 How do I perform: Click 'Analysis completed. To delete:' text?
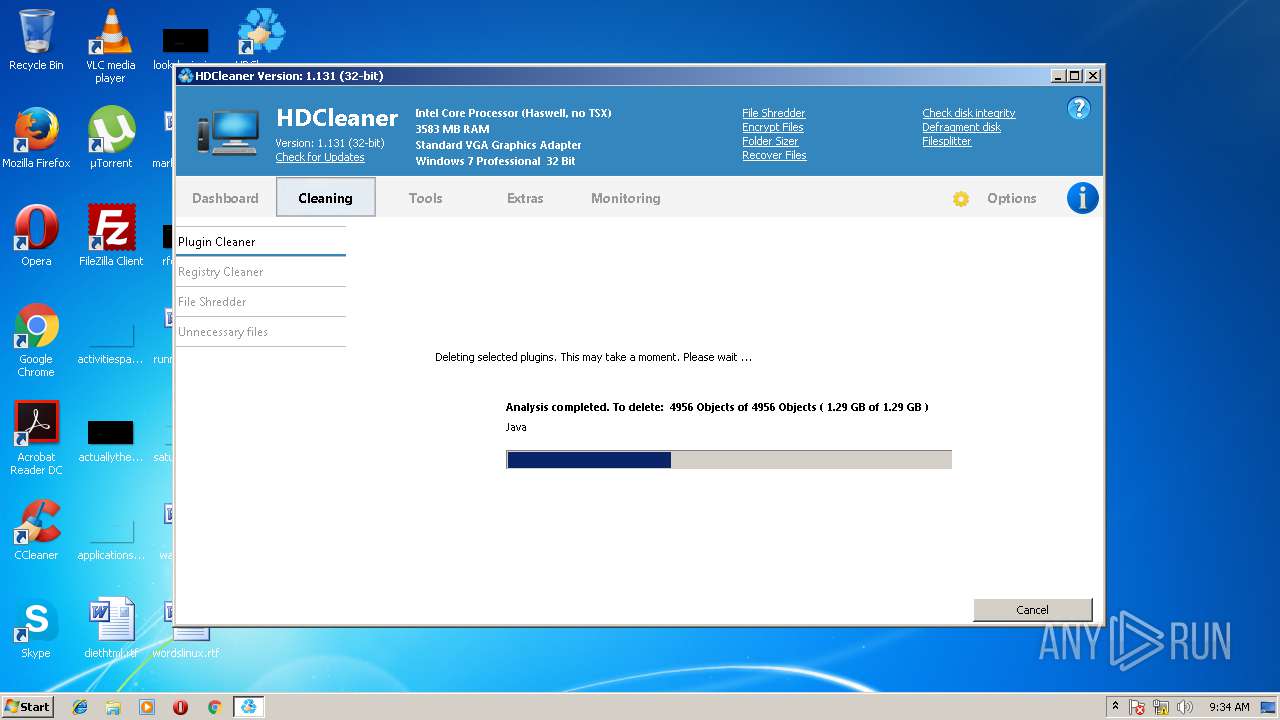point(585,407)
